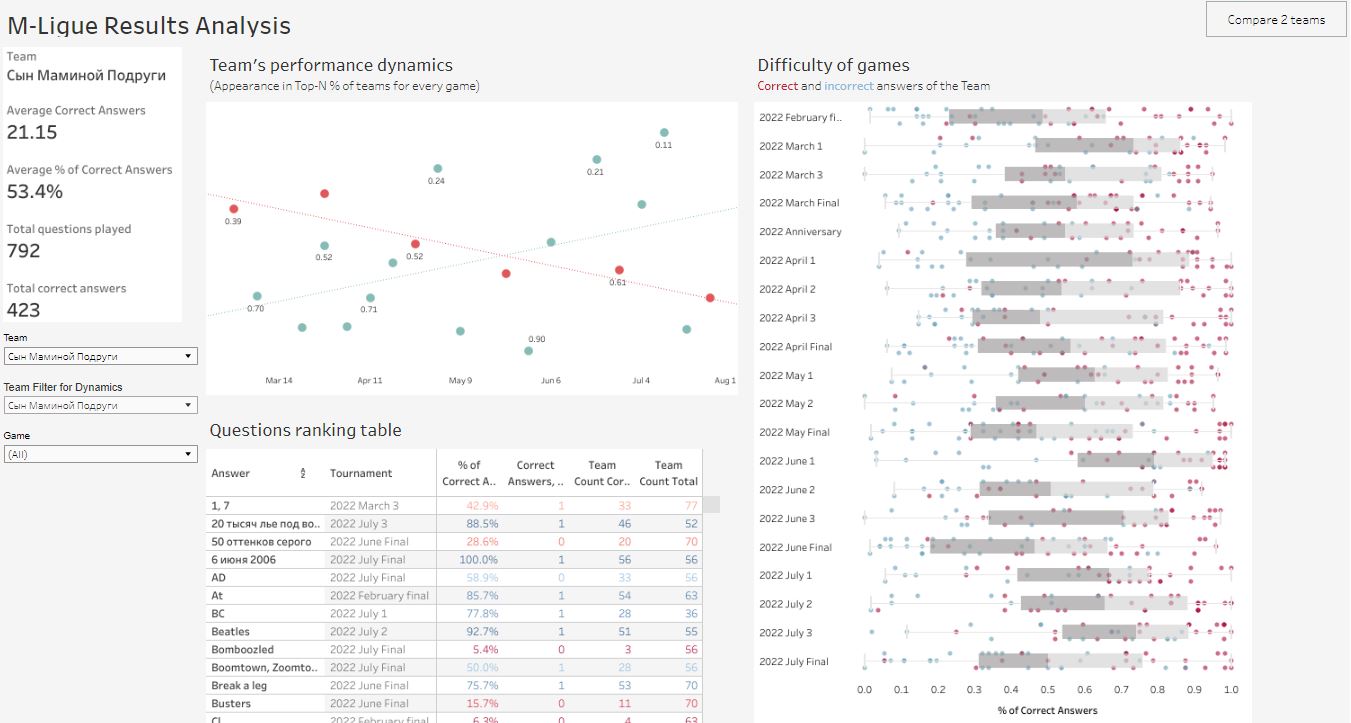
Task: Select the 2022 April Final box plot row
Action: tap(1050, 347)
